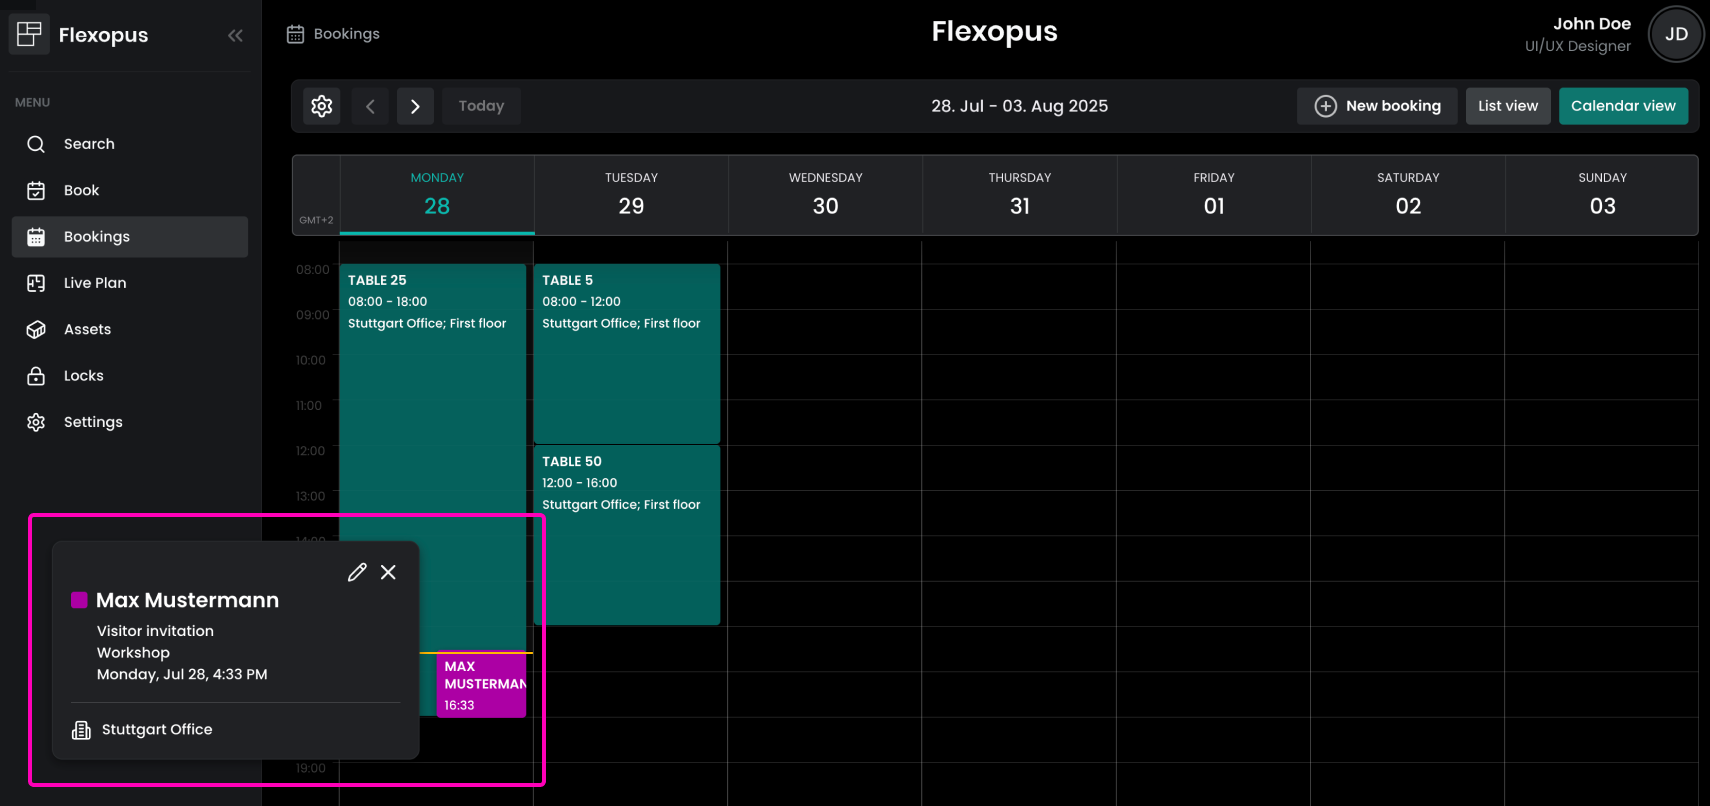The height and width of the screenshot is (806, 1710).
Task: Close the Max Mustermann popup
Action: pos(389,572)
